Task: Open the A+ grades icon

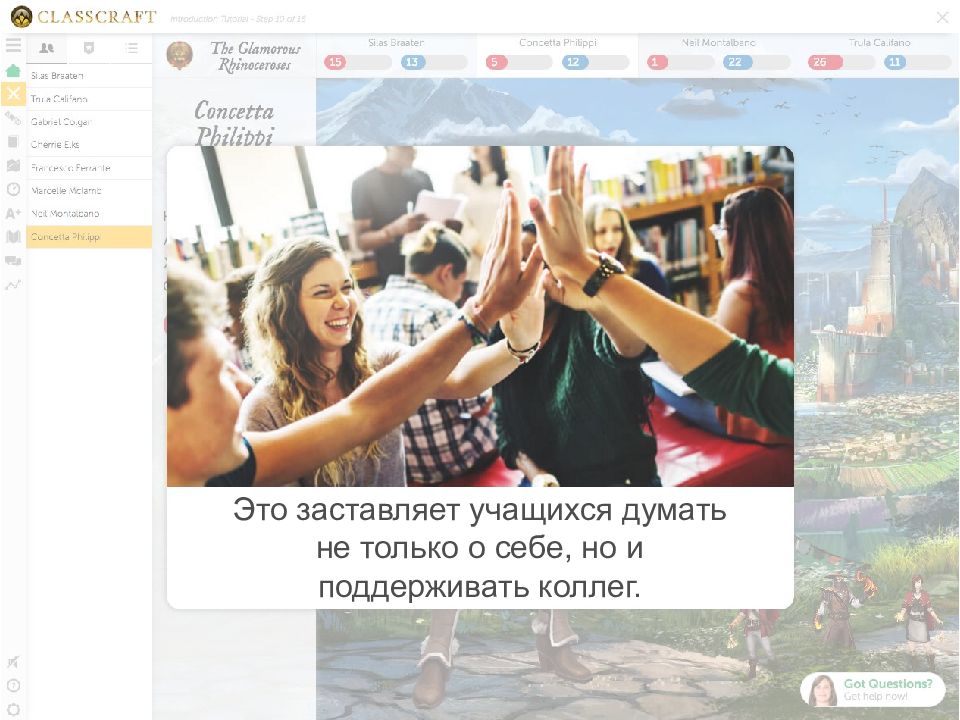Action: (x=13, y=213)
